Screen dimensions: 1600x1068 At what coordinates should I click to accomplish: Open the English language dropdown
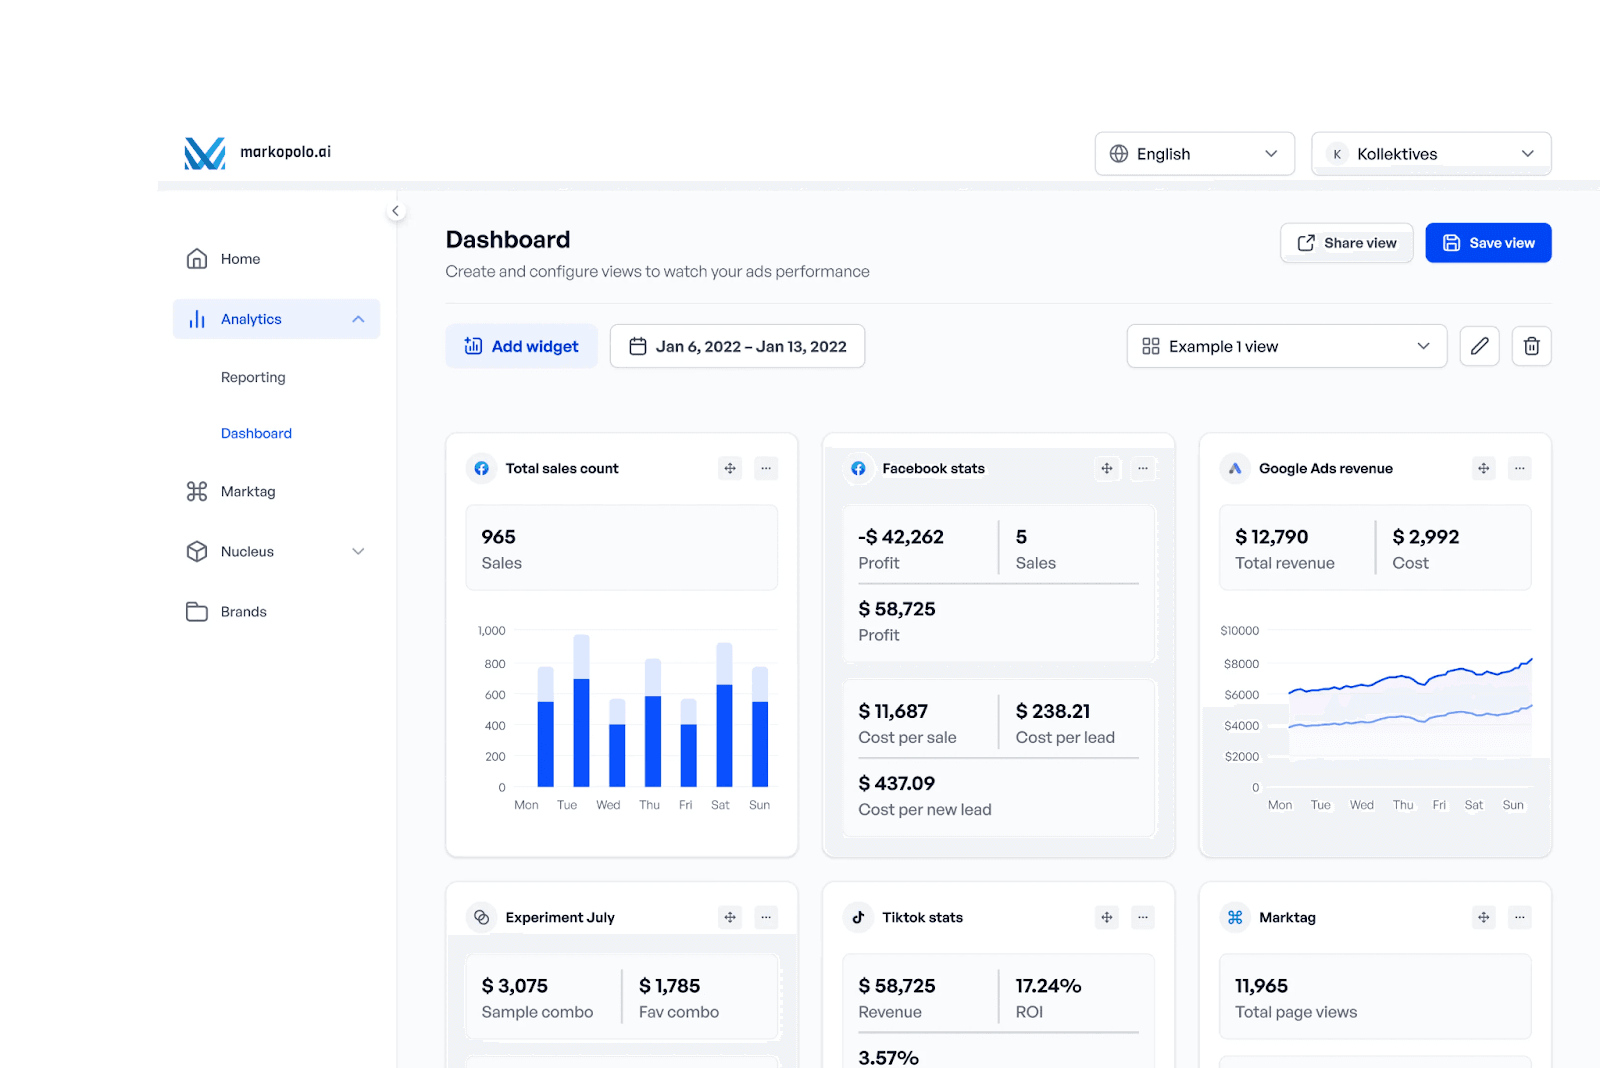coord(1194,153)
